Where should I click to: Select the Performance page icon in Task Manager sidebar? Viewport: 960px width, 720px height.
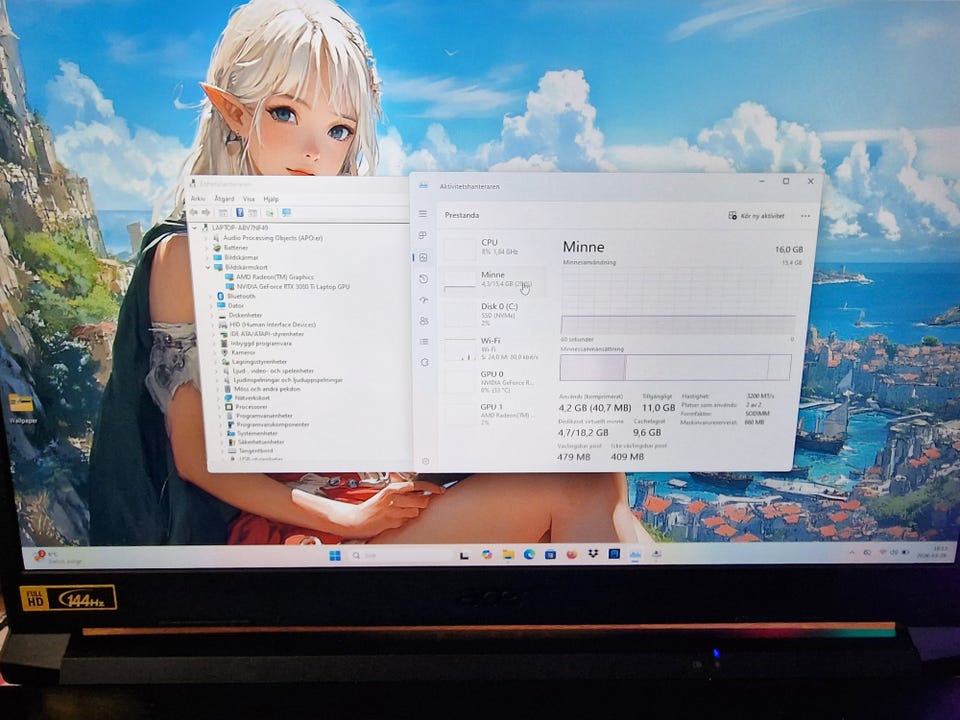[423, 257]
